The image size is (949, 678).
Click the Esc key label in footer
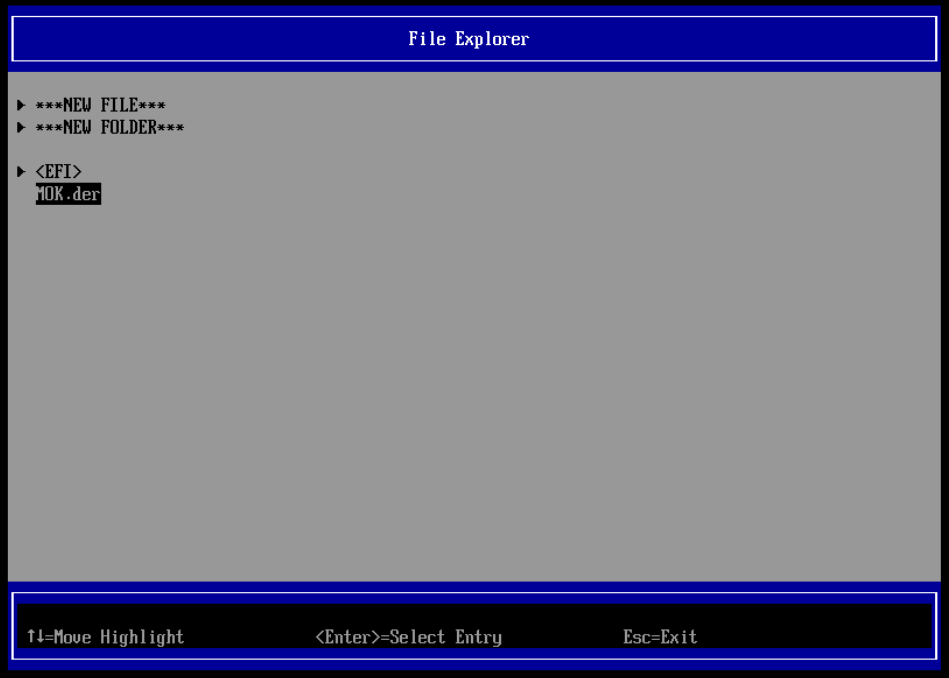click(636, 637)
